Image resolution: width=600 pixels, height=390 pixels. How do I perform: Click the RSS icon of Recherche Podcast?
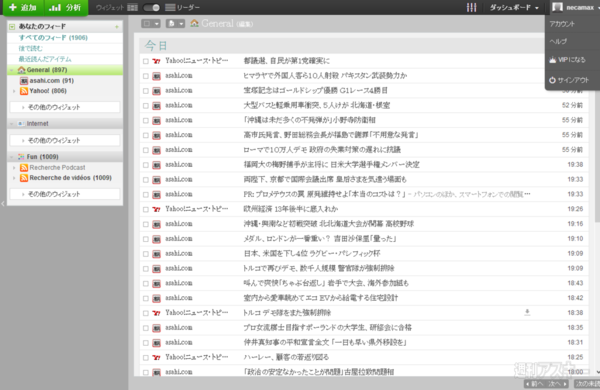coord(24,168)
